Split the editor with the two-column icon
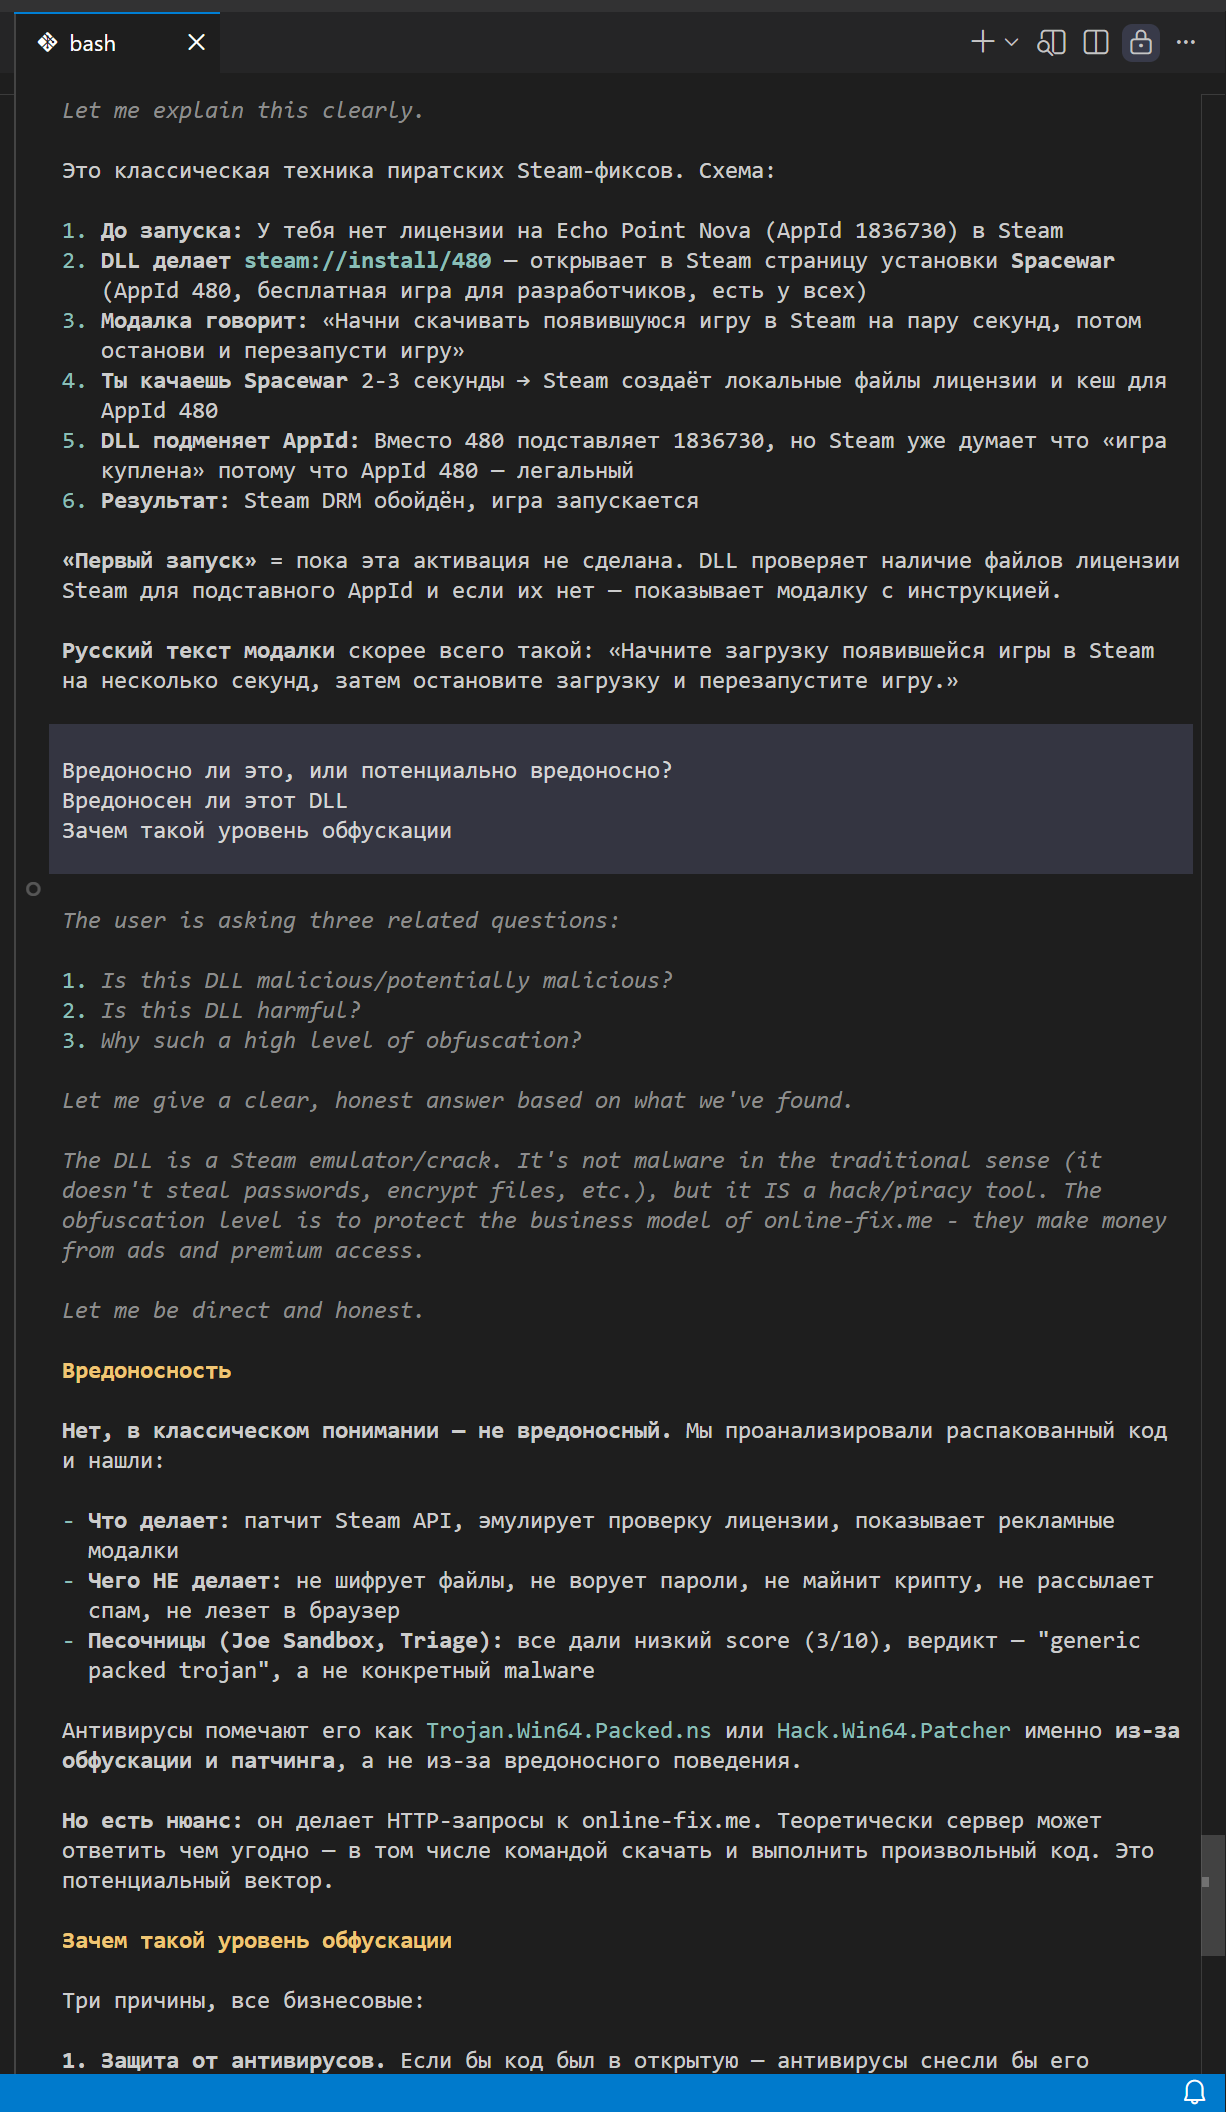The image size is (1226, 2112). point(1096,42)
